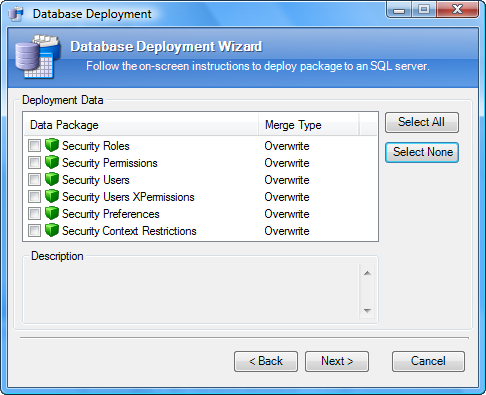This screenshot has width=486, height=395.
Task: Sort by the Merge Type column header
Action: (x=309, y=125)
